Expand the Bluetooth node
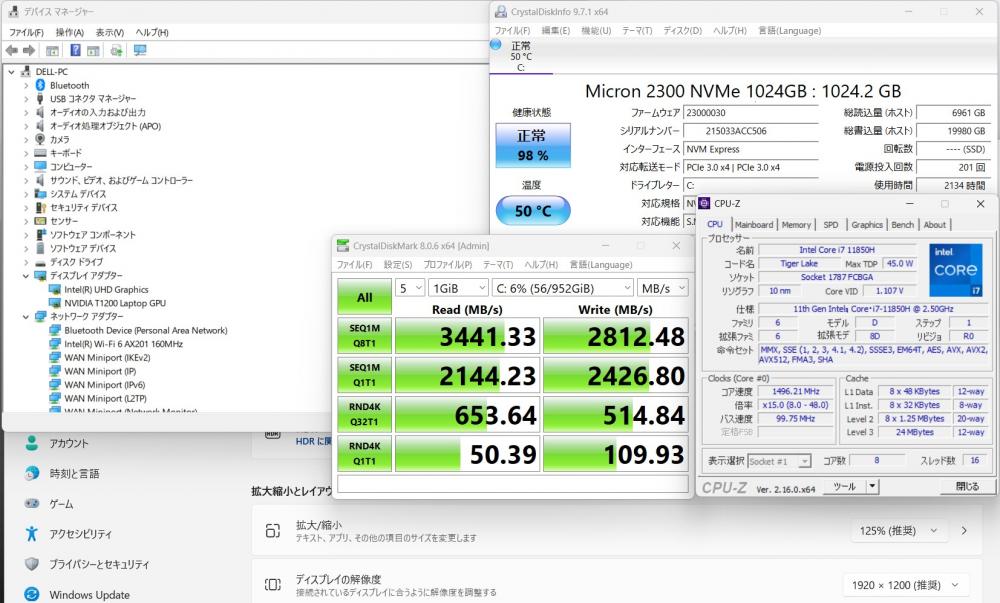Screen dimensions: 1000x603 pos(26,85)
